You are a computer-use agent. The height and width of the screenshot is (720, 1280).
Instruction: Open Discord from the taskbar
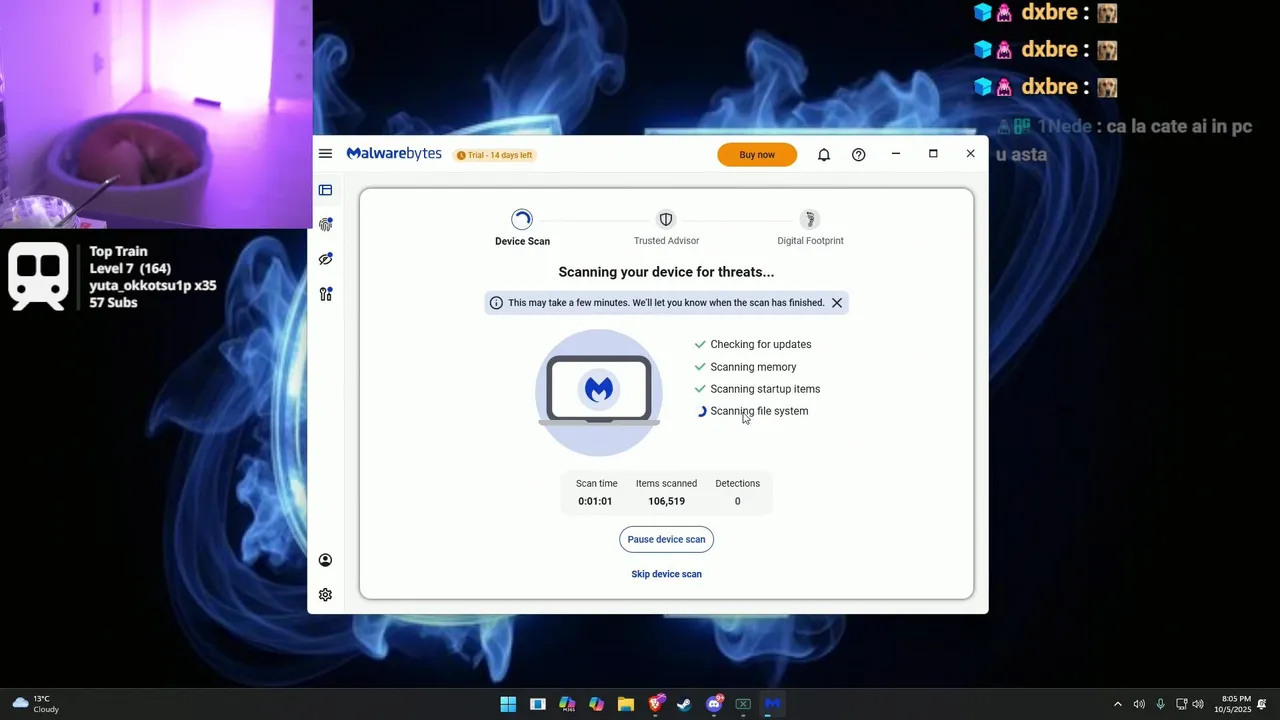[714, 704]
